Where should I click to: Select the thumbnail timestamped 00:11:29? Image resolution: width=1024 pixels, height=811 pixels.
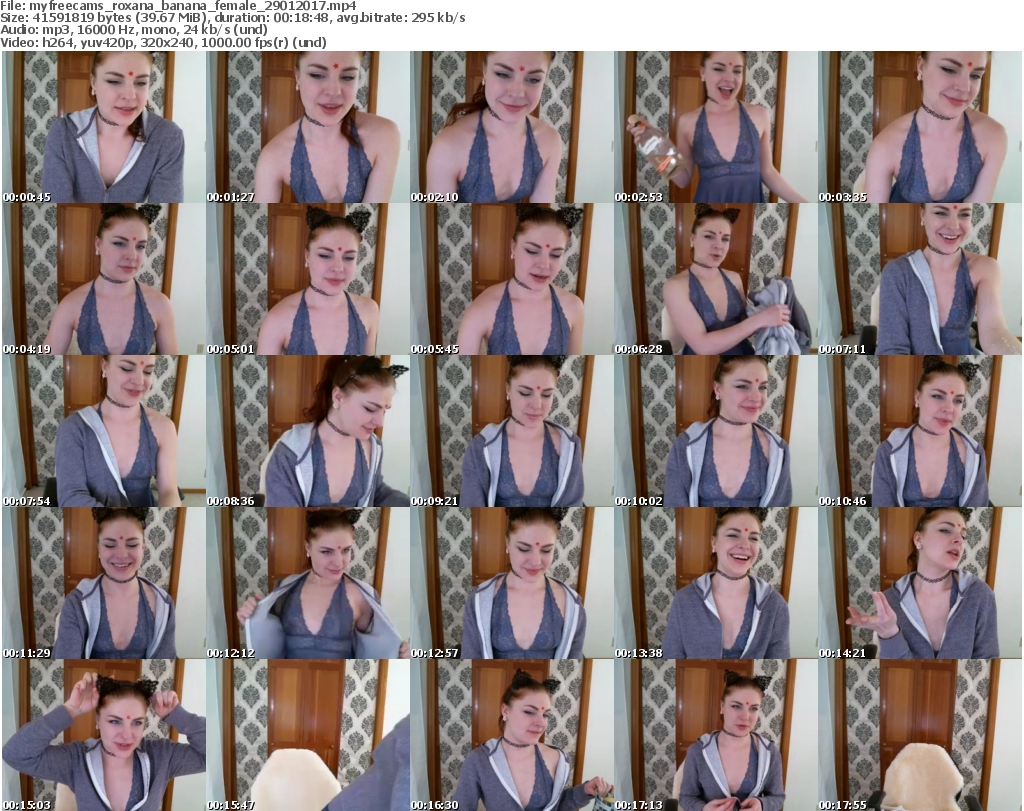[104, 583]
